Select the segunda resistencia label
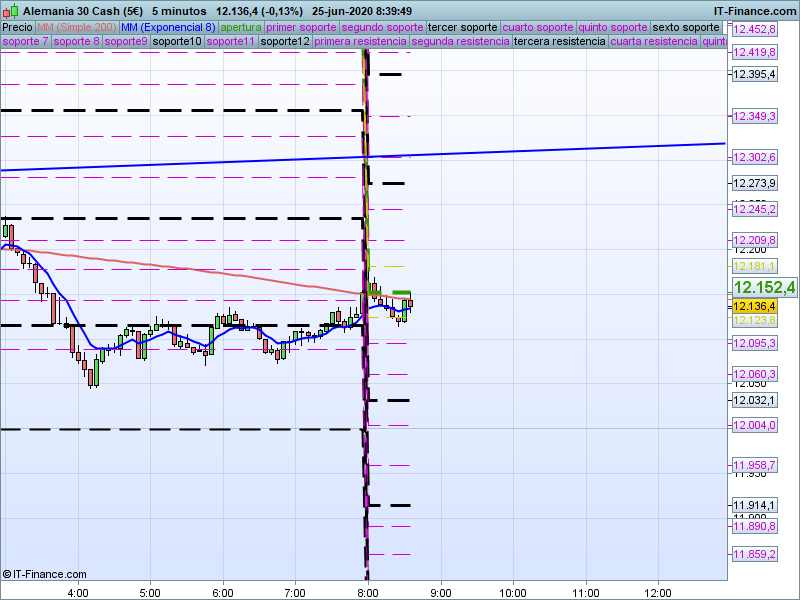Viewport: 800px width, 600px height. pyautogui.click(x=460, y=41)
